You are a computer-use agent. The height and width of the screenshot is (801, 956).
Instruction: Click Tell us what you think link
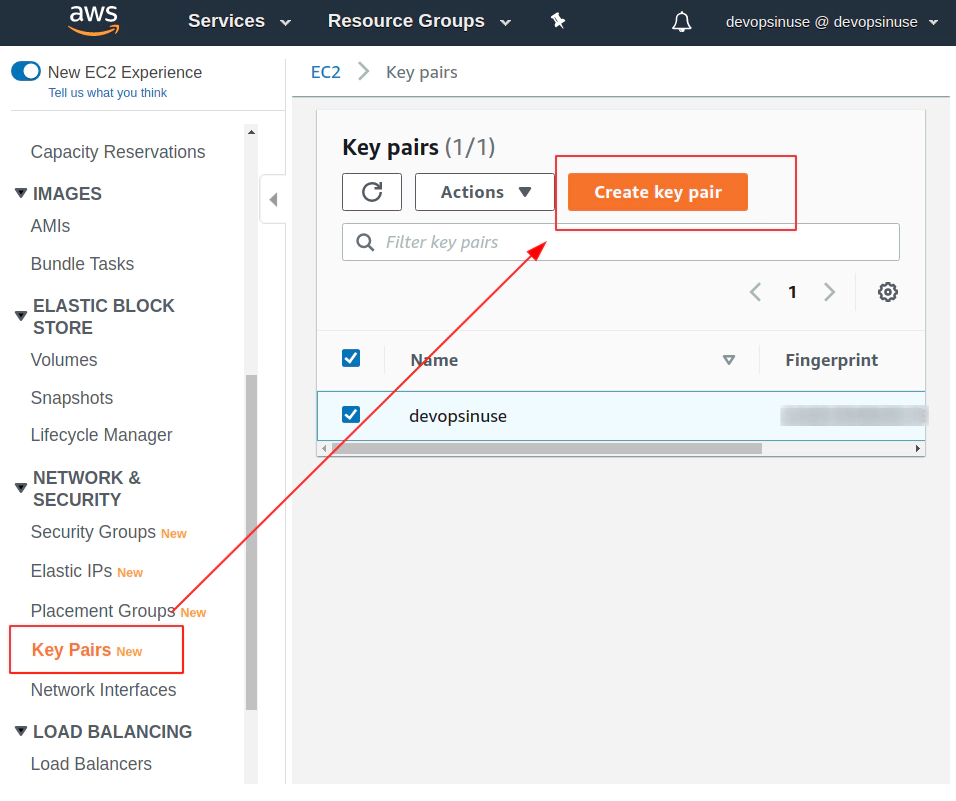(x=108, y=93)
